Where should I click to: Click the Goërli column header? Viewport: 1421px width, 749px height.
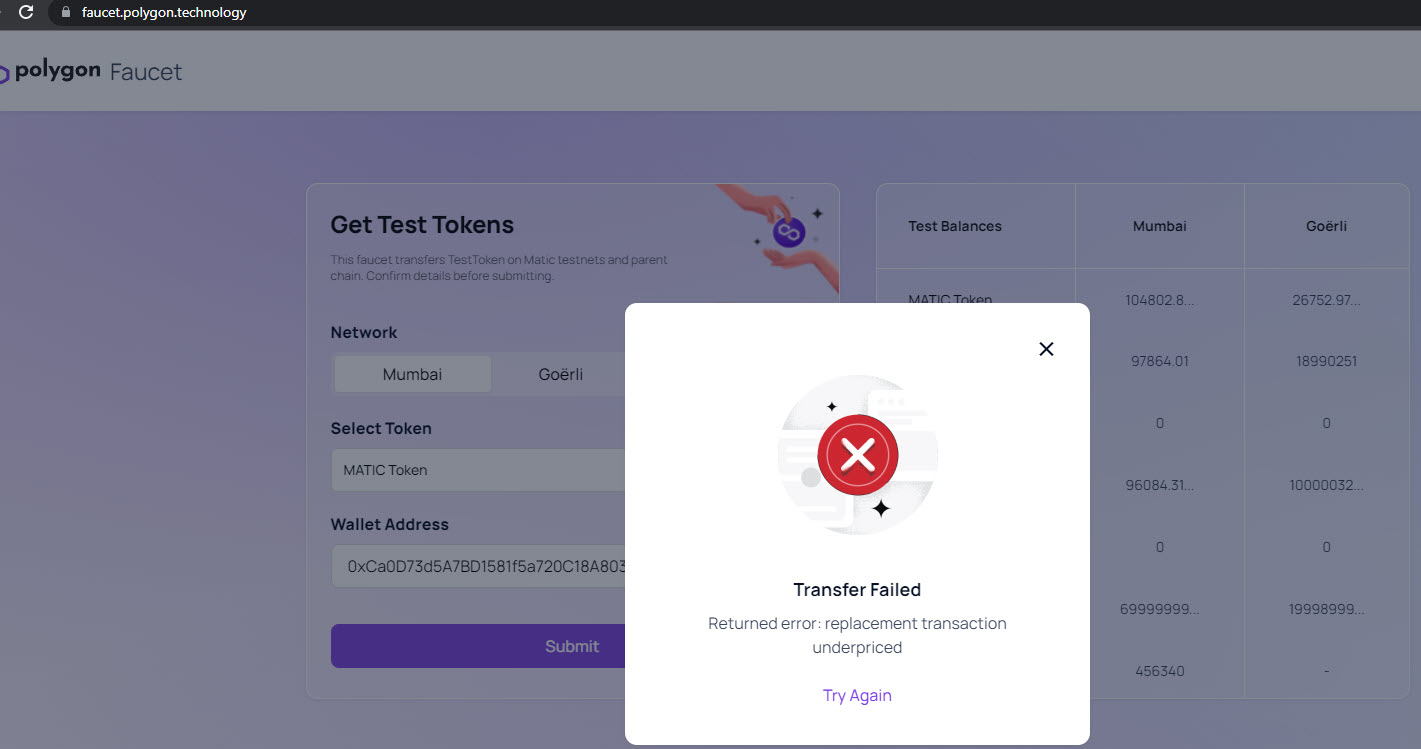click(x=1326, y=226)
